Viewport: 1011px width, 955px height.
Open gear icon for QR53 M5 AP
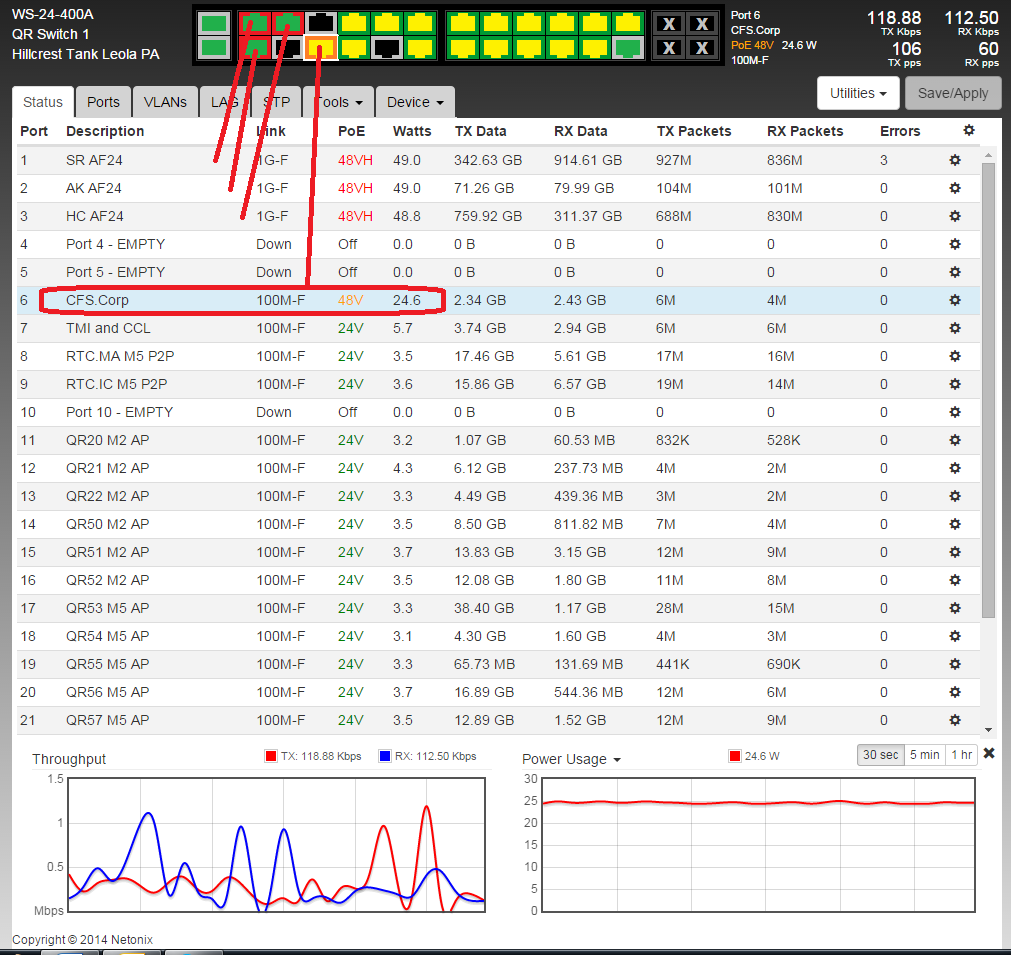click(955, 608)
